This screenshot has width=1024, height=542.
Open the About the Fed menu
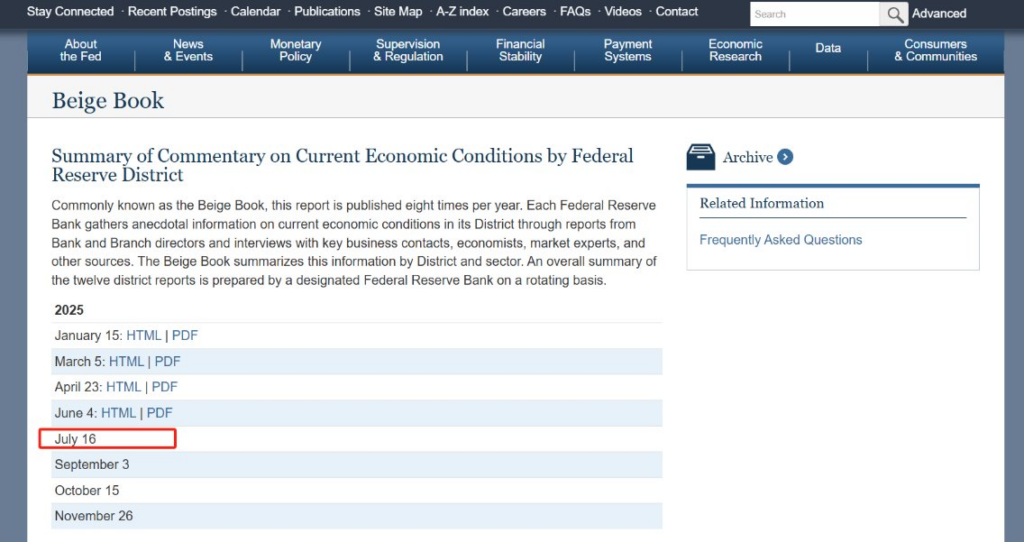[81, 50]
